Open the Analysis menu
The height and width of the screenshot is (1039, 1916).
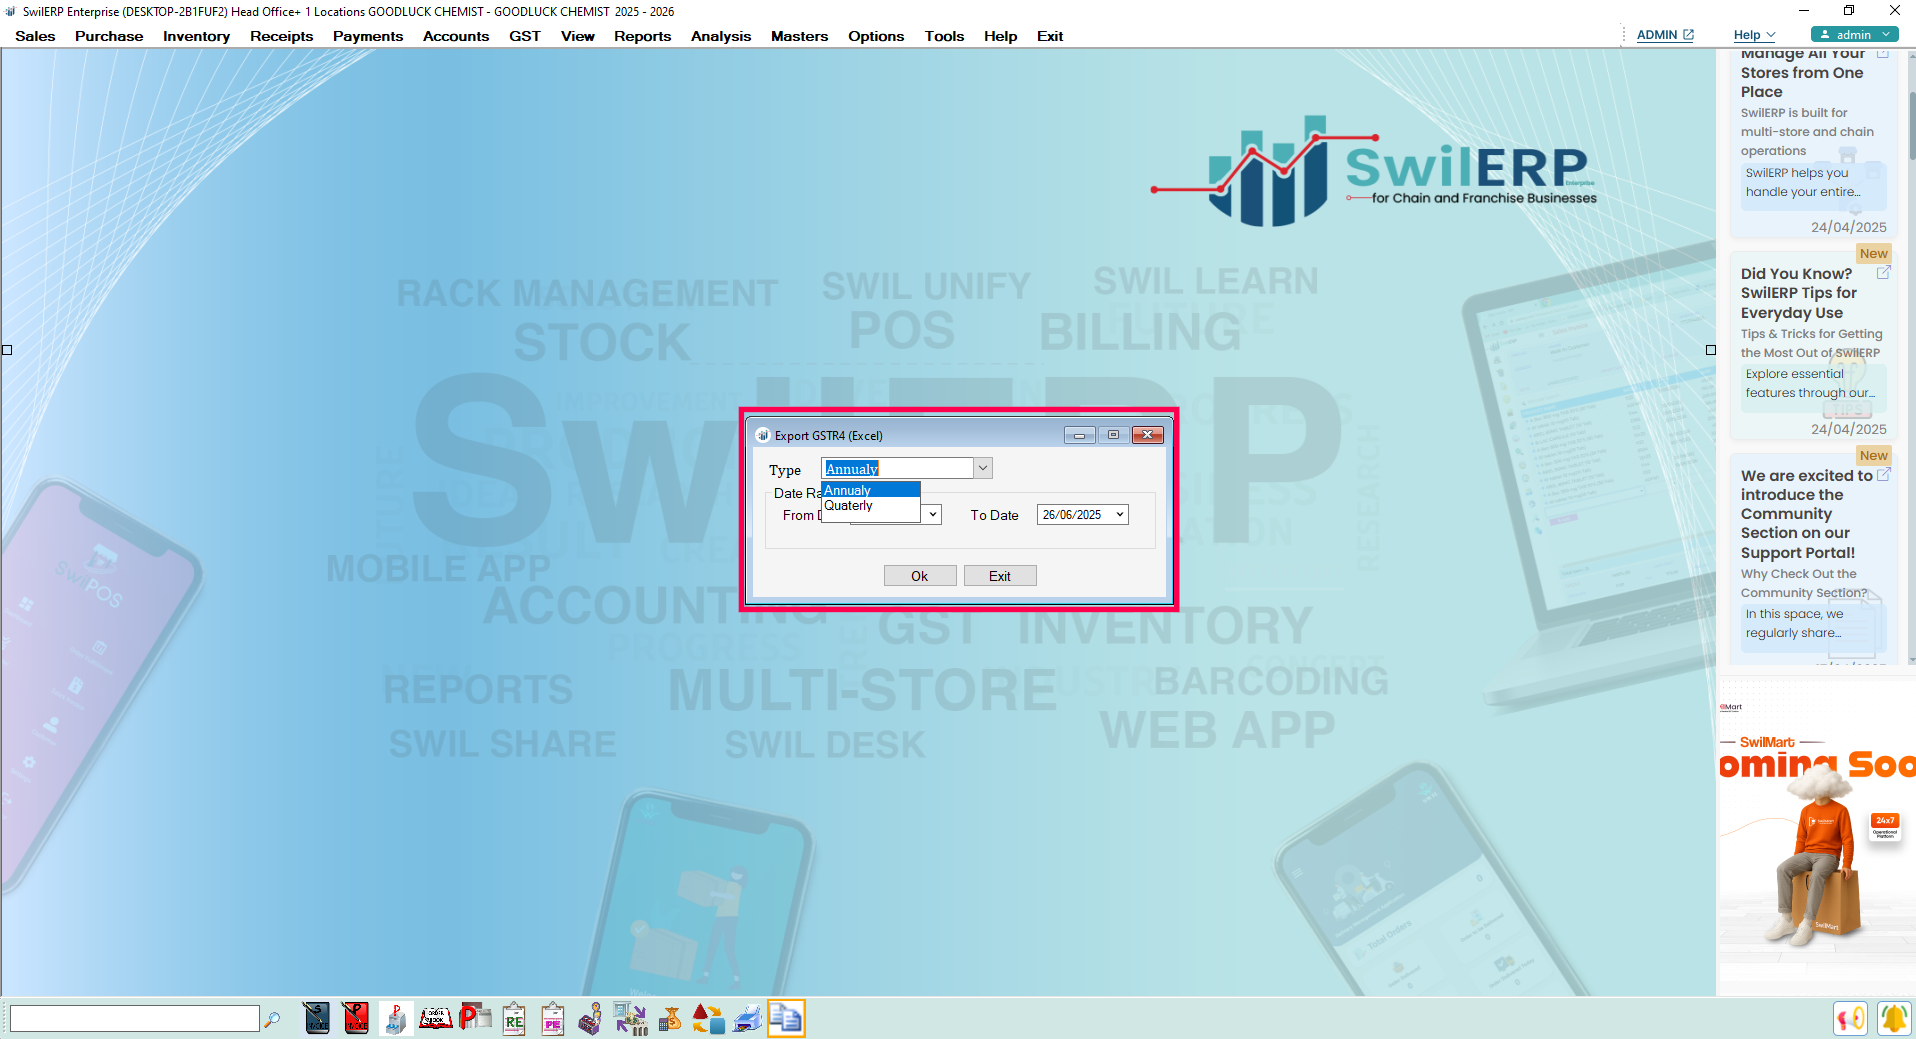pos(720,36)
